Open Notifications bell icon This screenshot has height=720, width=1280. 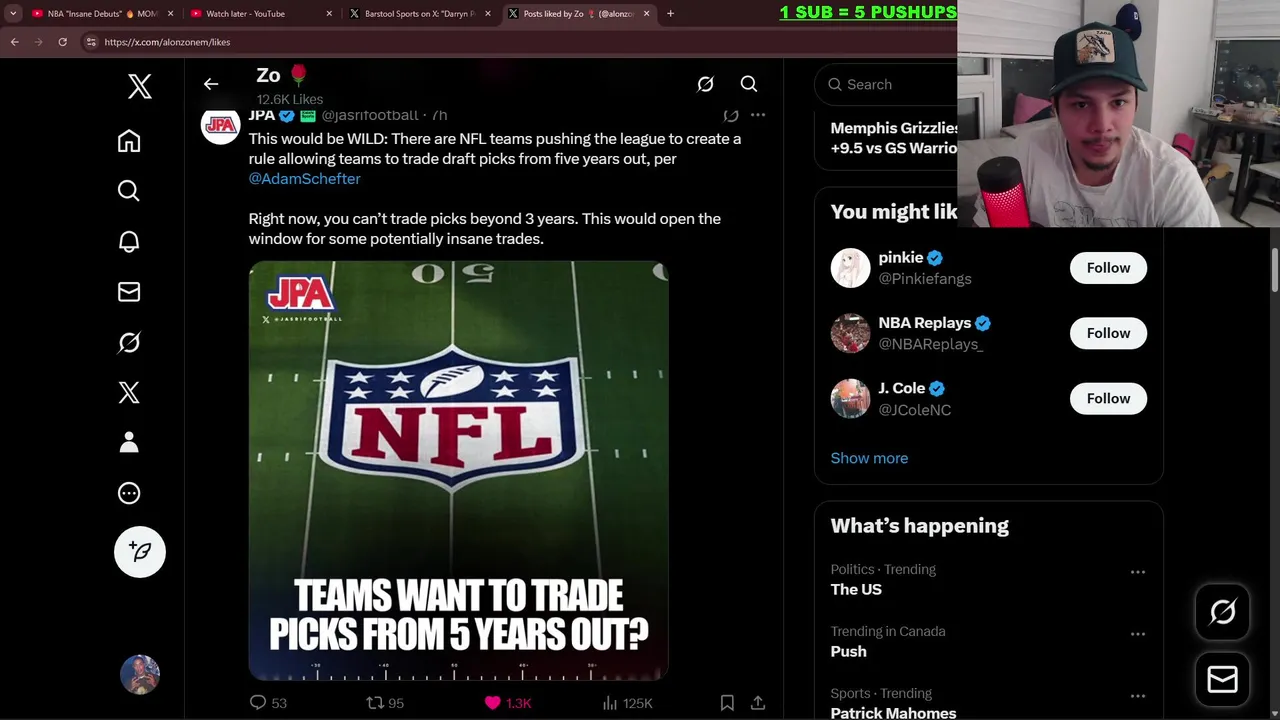pyautogui.click(x=129, y=241)
